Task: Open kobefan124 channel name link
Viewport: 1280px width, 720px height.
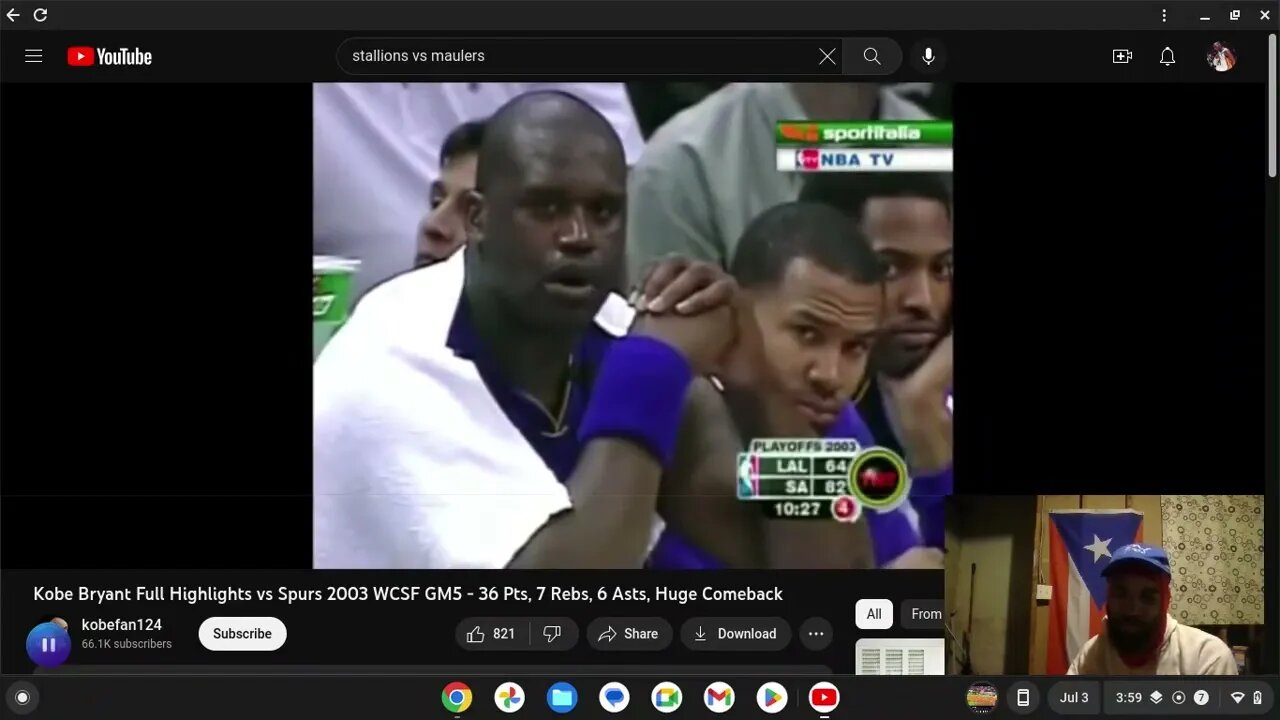Action: click(122, 625)
